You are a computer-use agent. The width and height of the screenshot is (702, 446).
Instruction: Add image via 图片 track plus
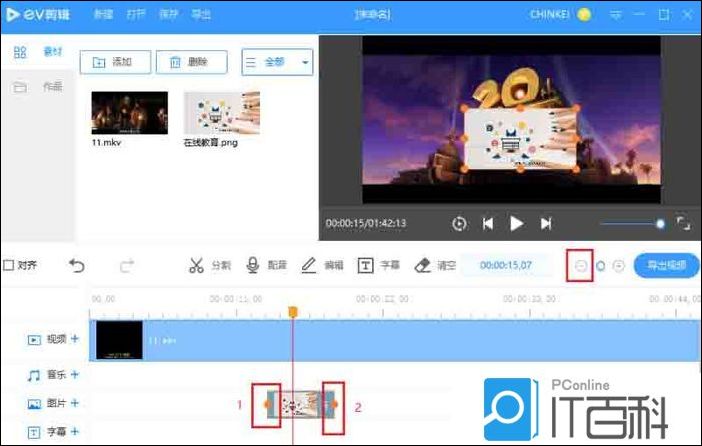[74, 403]
